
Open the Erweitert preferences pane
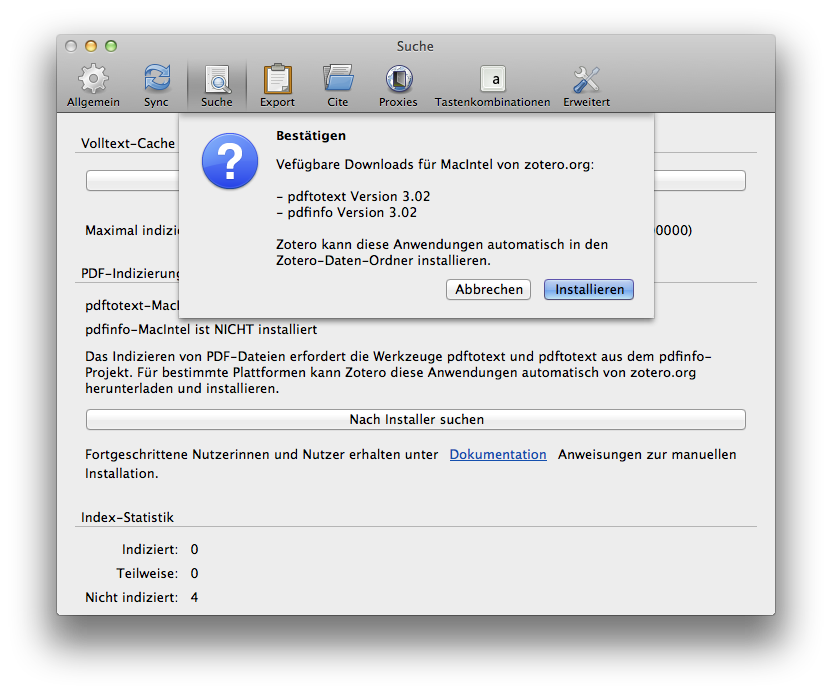(586, 85)
